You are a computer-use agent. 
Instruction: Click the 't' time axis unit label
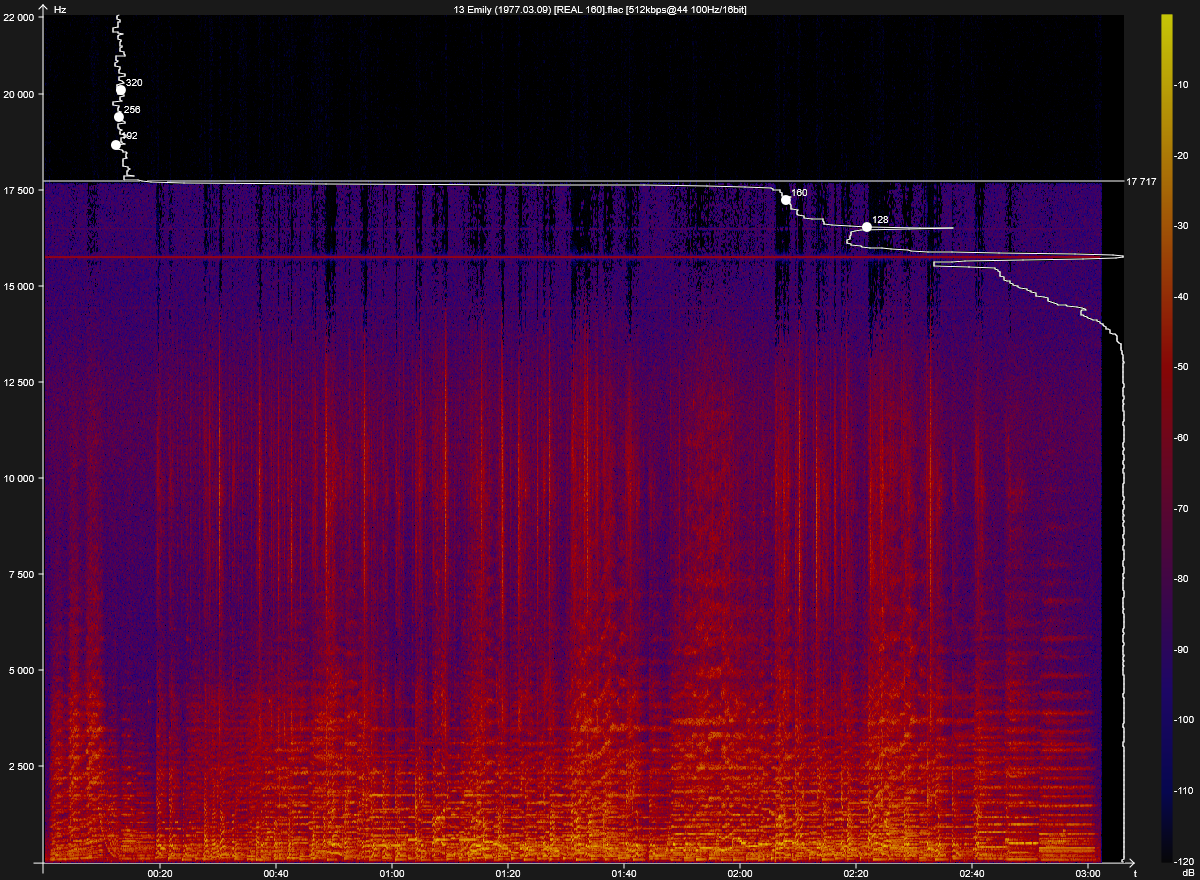[x=1134, y=872]
